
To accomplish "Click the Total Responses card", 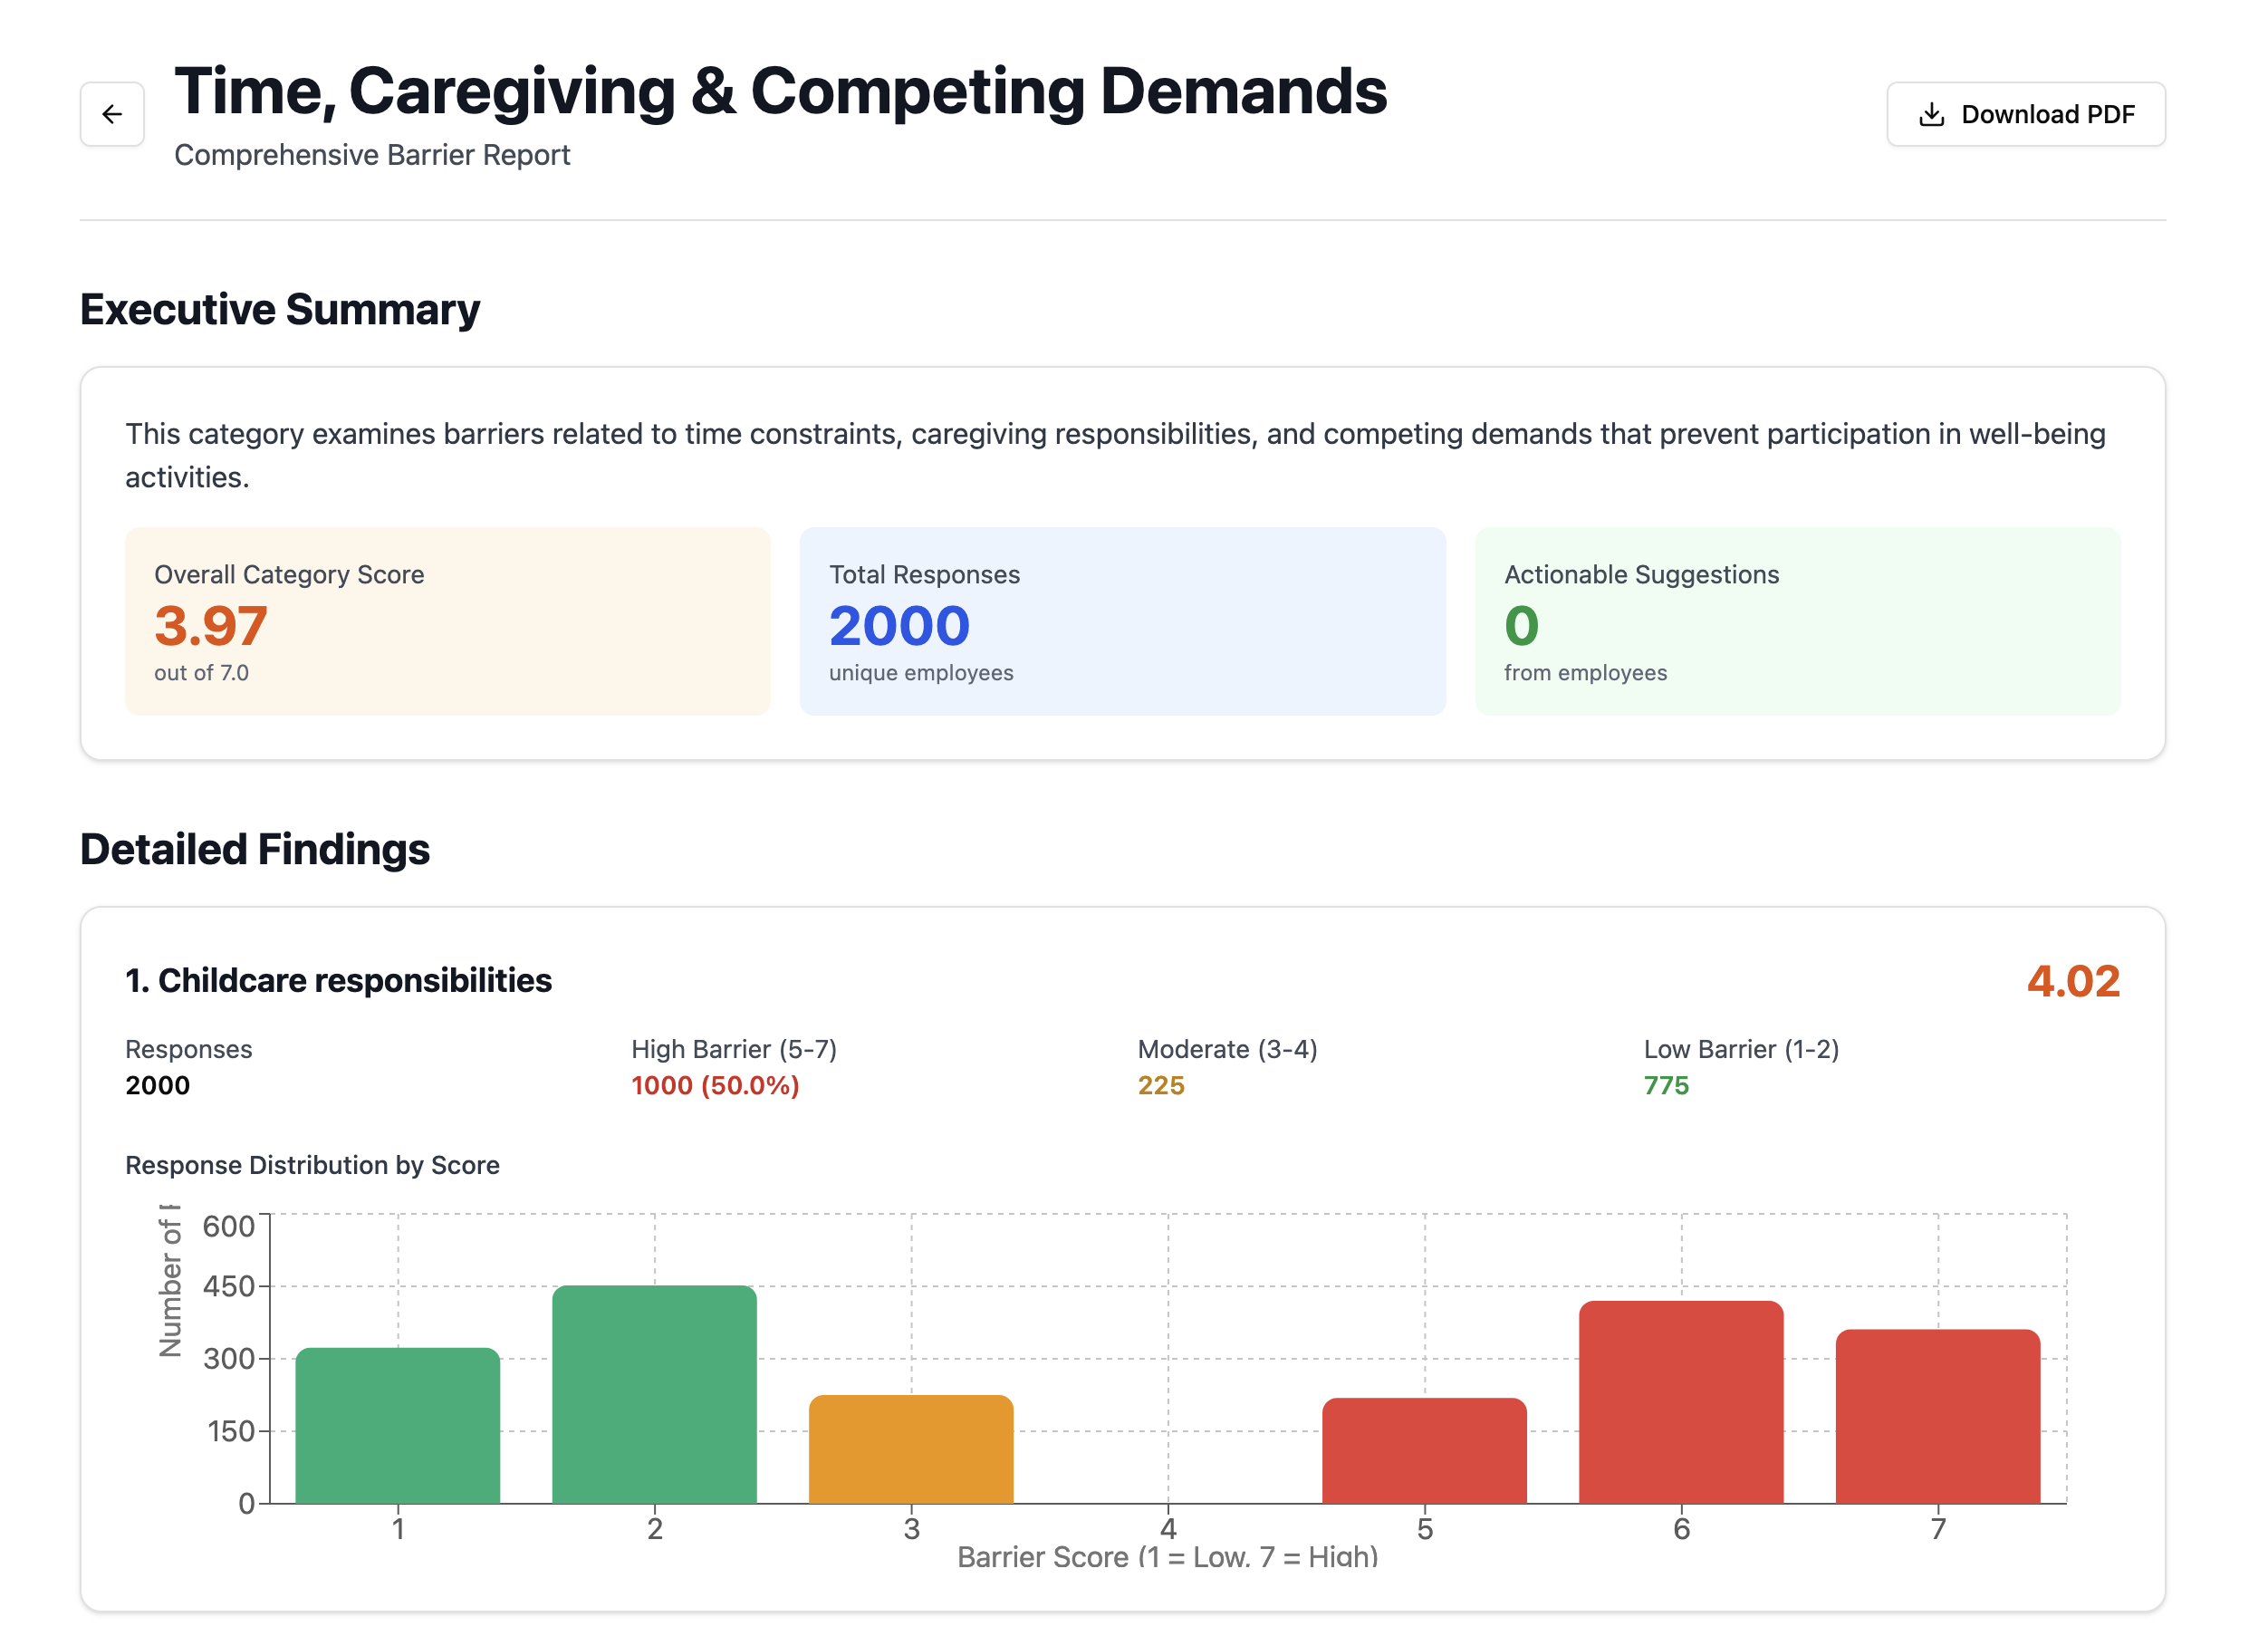I will click(1121, 620).
